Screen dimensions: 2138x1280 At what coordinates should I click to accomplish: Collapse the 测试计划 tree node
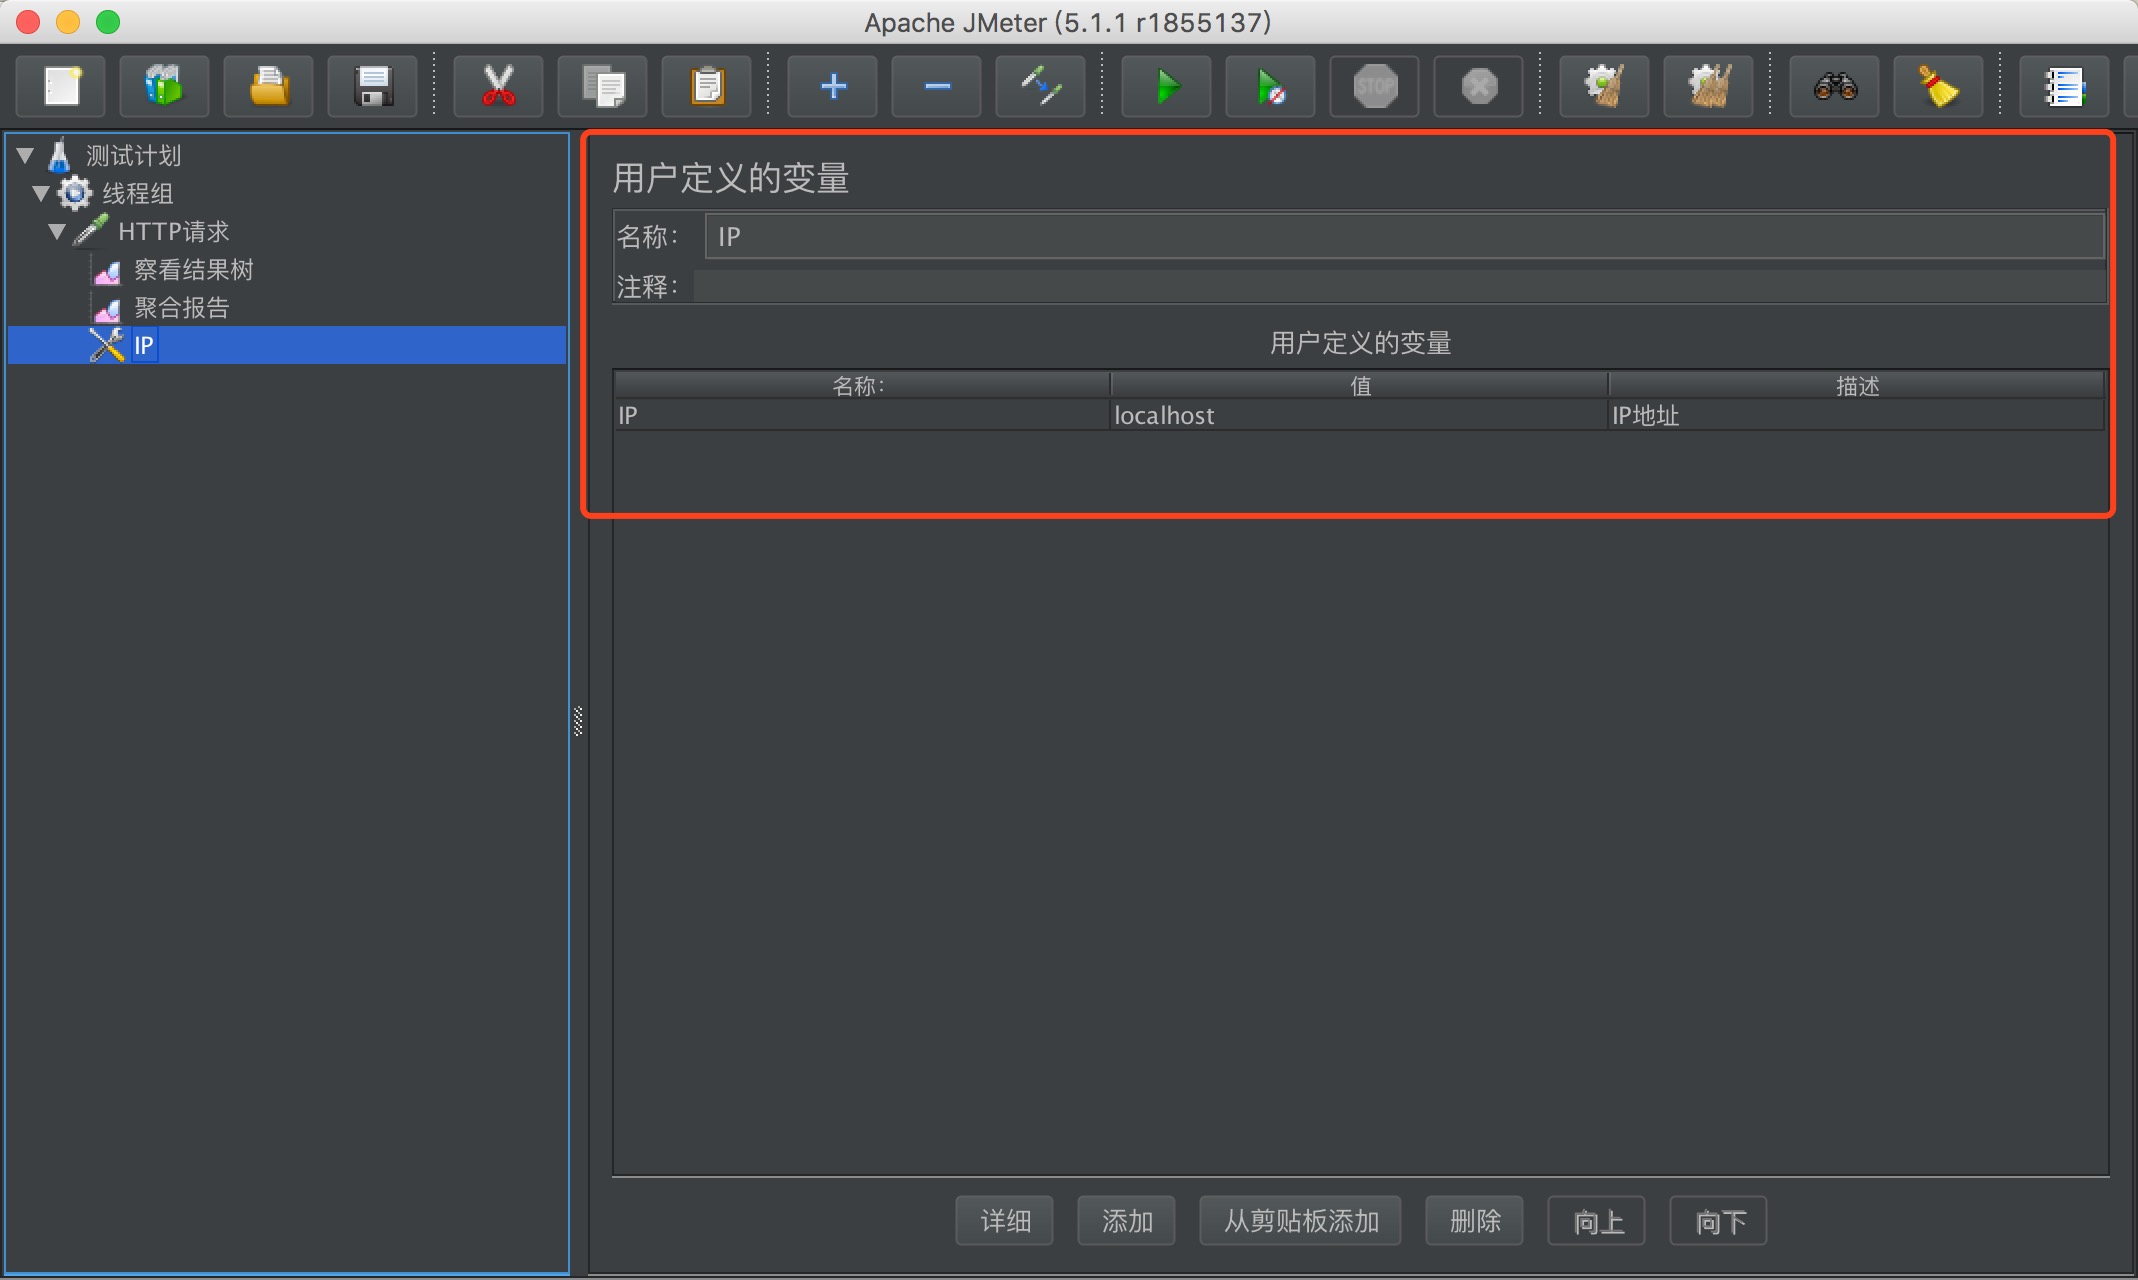(x=26, y=155)
